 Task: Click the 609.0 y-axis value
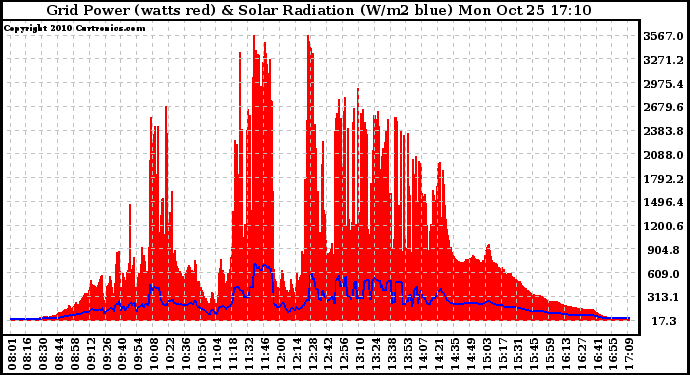[665, 274]
